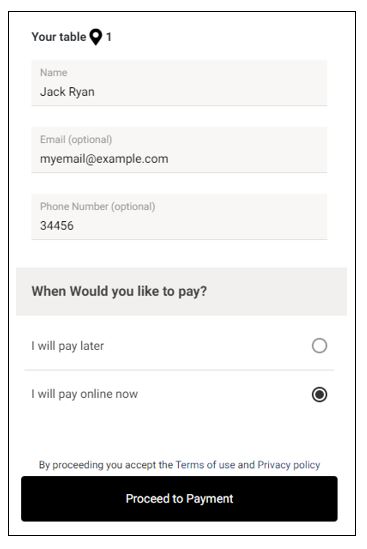
Task: Click the table number 1 beside the pin
Action: pos(109,37)
